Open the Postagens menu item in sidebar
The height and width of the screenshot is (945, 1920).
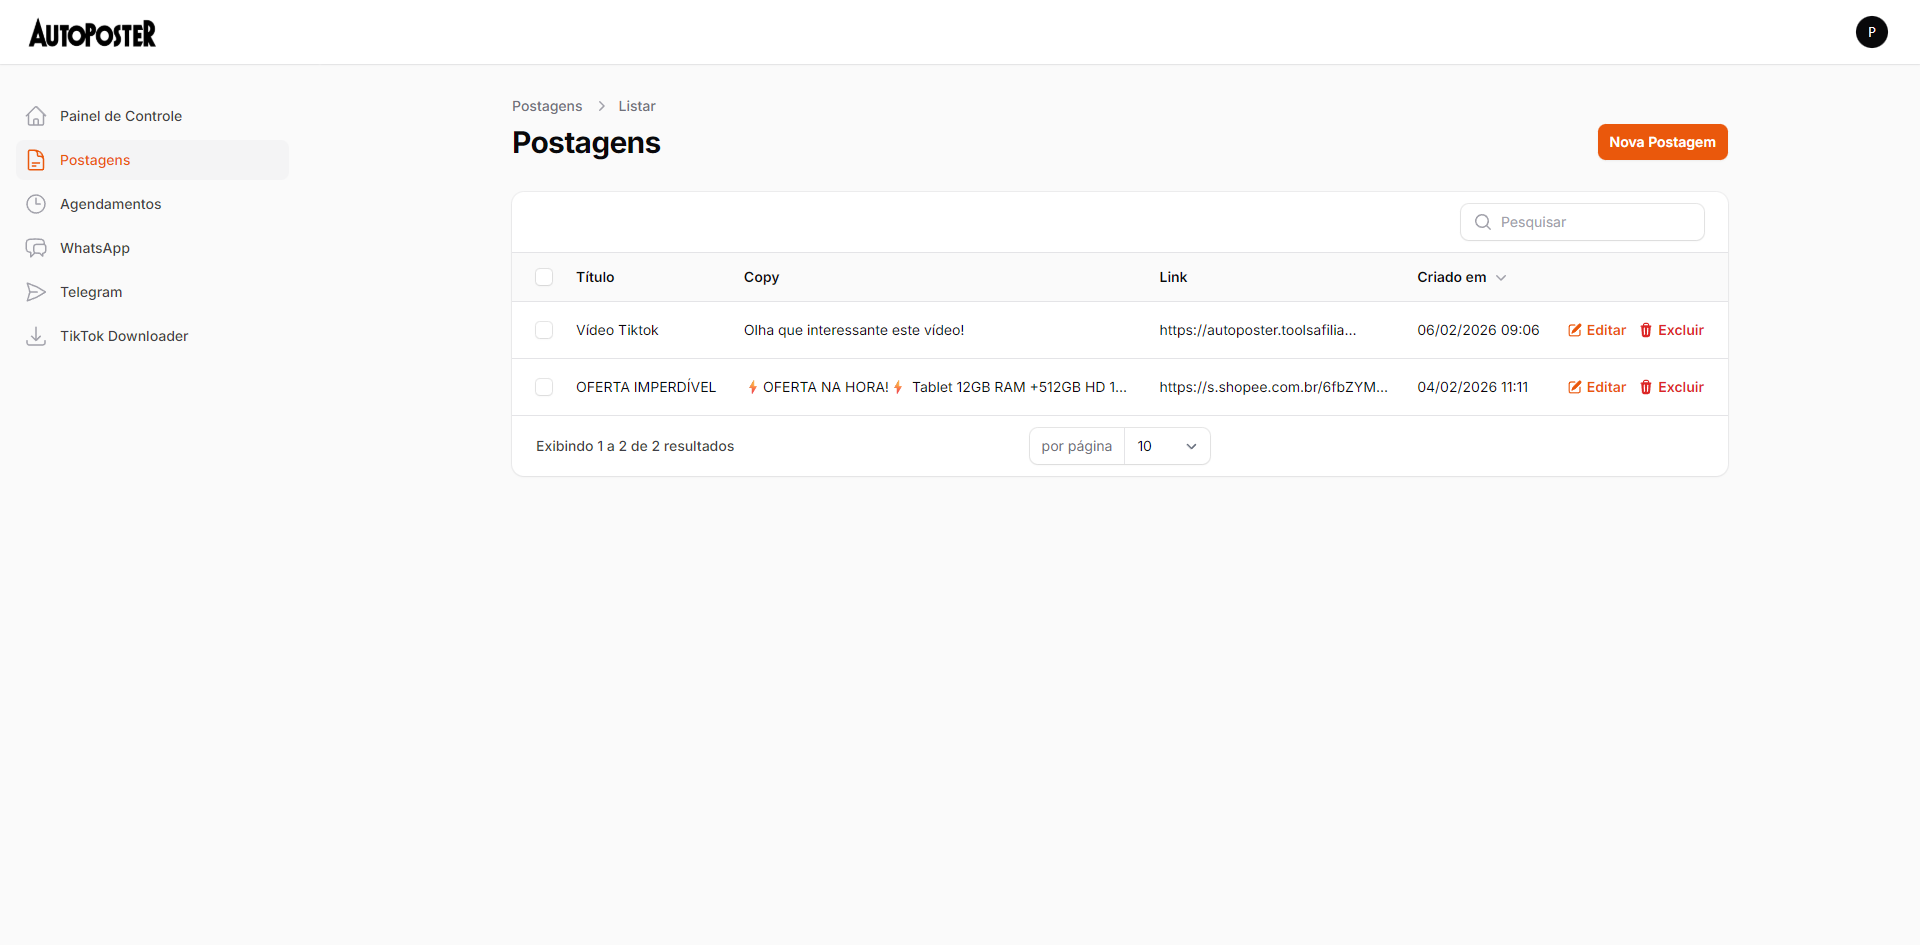(94, 159)
